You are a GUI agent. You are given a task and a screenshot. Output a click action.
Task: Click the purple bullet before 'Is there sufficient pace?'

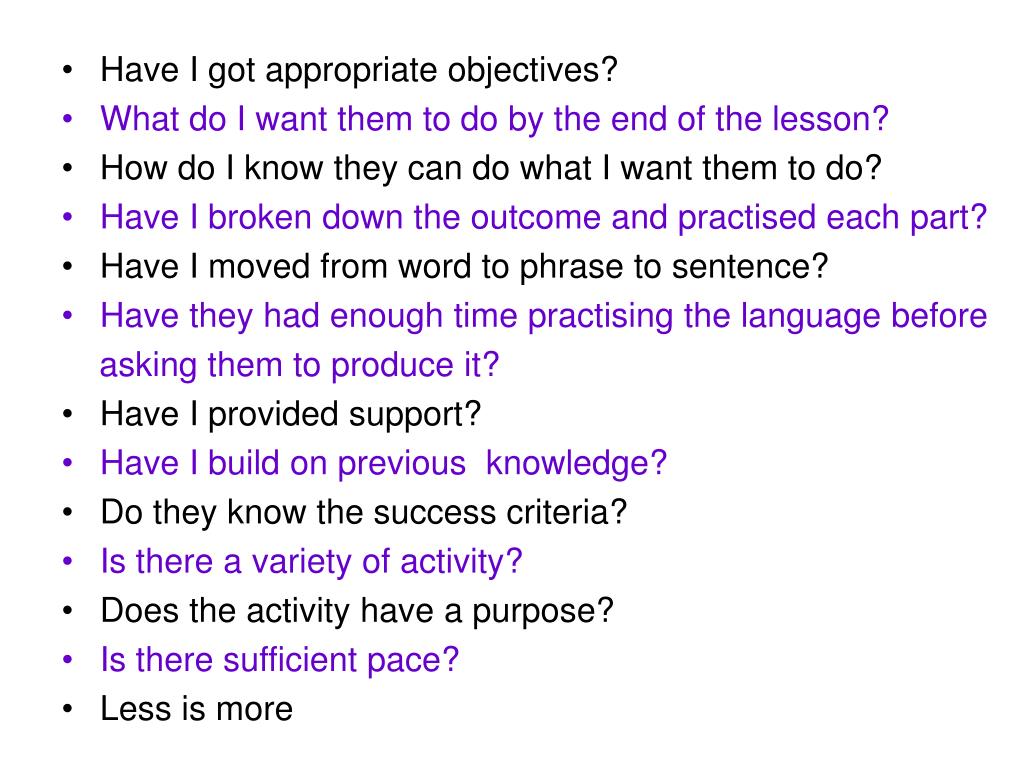(67, 660)
